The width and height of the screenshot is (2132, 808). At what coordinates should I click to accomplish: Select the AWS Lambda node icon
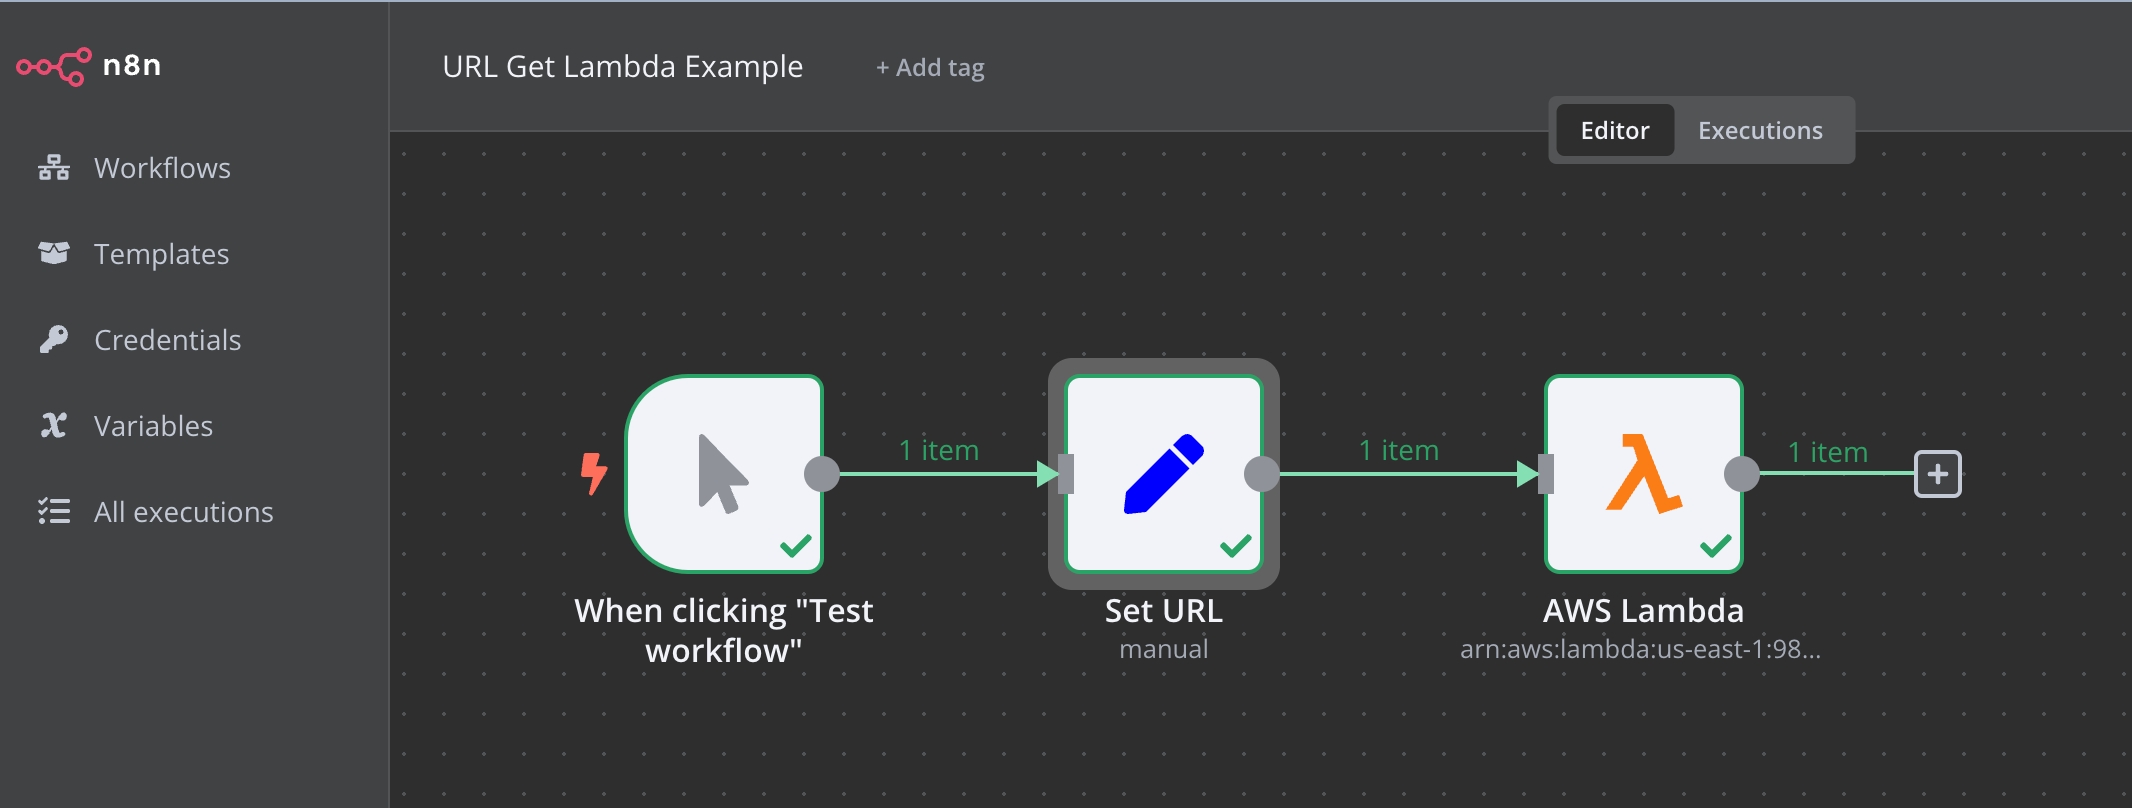tap(1644, 474)
